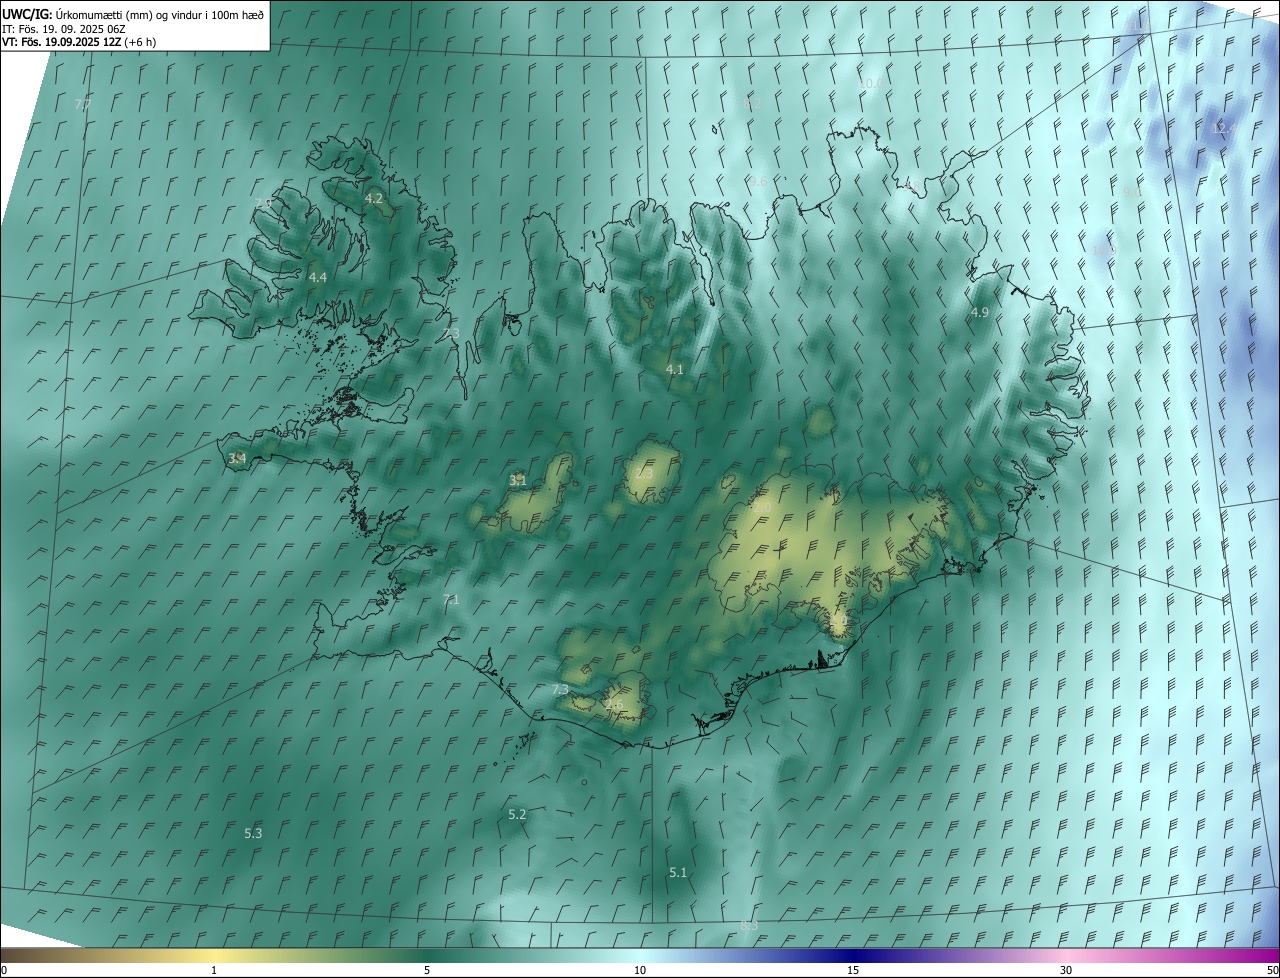The height and width of the screenshot is (978, 1280).
Task: Click the 12.4 value label in the blue area
Action: pos(1224,129)
